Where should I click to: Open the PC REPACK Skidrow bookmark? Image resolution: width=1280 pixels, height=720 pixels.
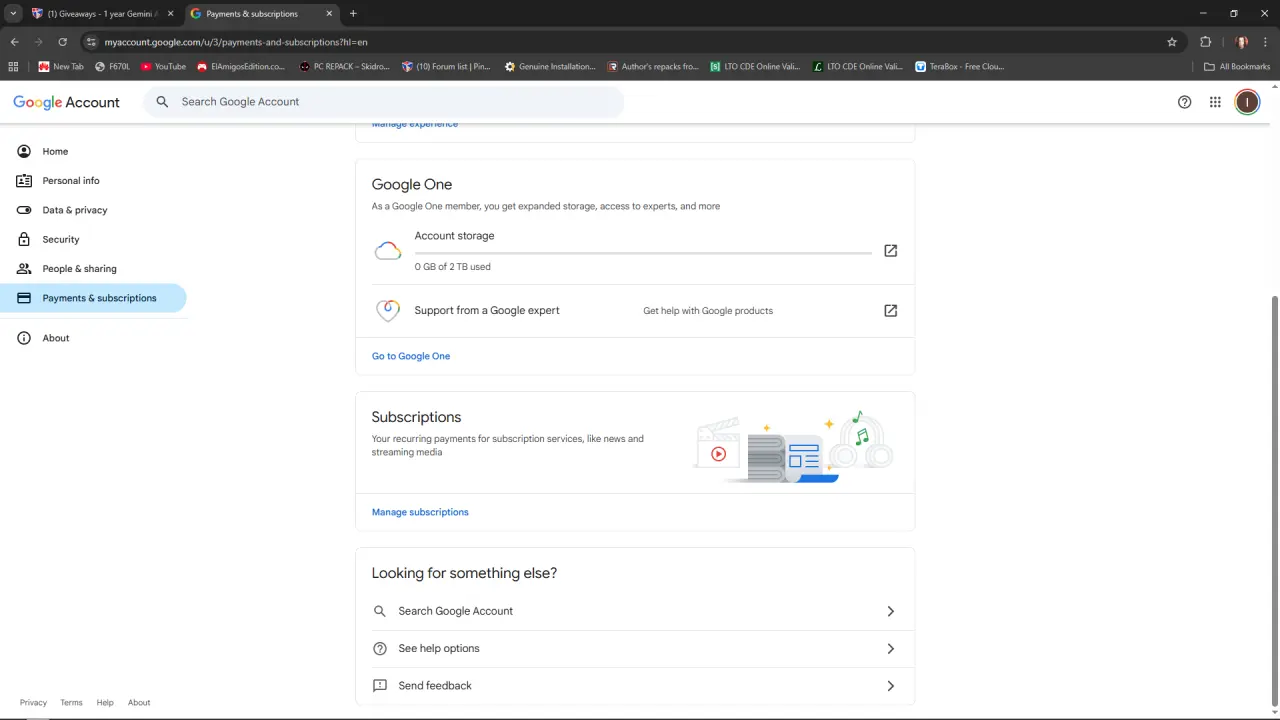(344, 67)
